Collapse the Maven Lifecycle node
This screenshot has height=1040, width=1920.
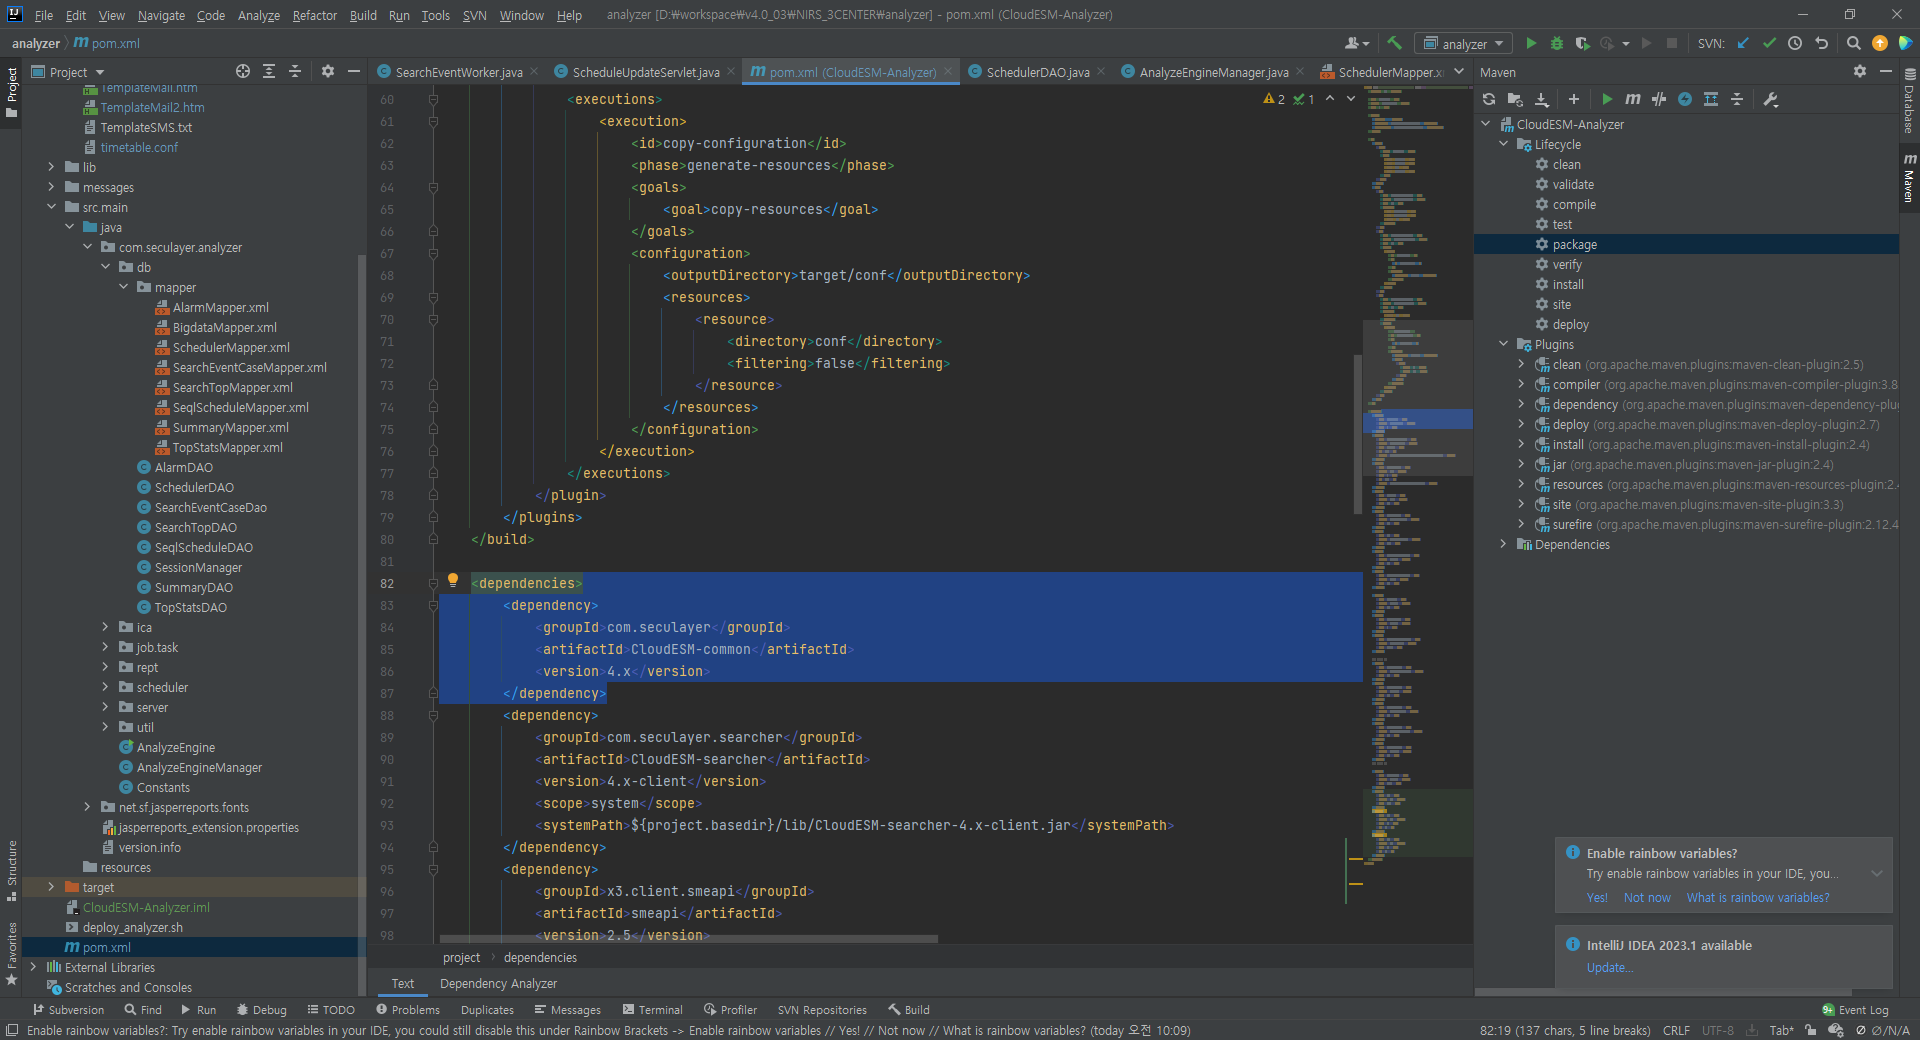point(1503,144)
